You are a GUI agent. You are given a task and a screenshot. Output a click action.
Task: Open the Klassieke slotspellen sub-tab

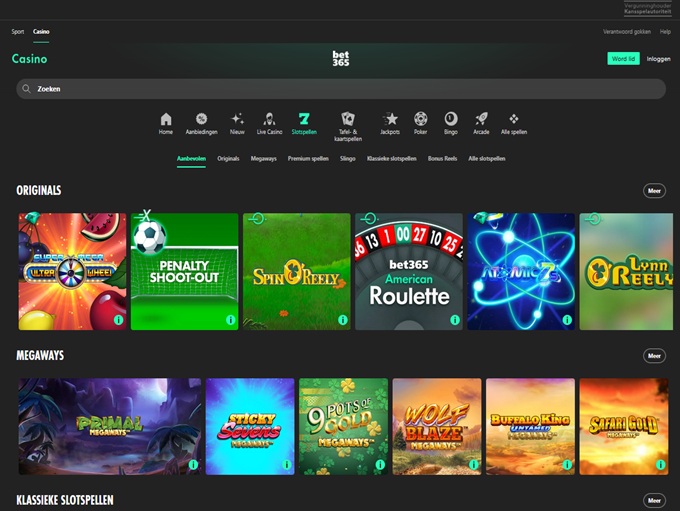coord(392,159)
